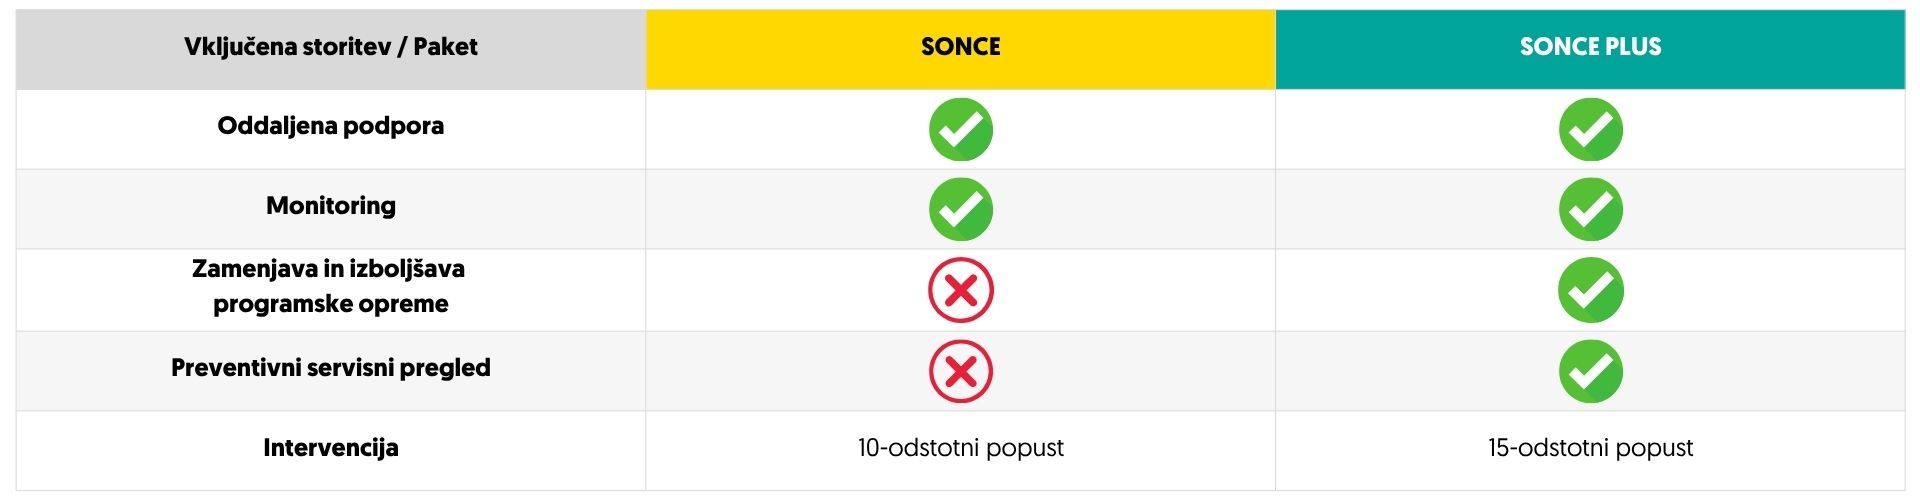Click the Vključena storitev / Paket header
The image size is (1920, 500).
pyautogui.click(x=331, y=47)
